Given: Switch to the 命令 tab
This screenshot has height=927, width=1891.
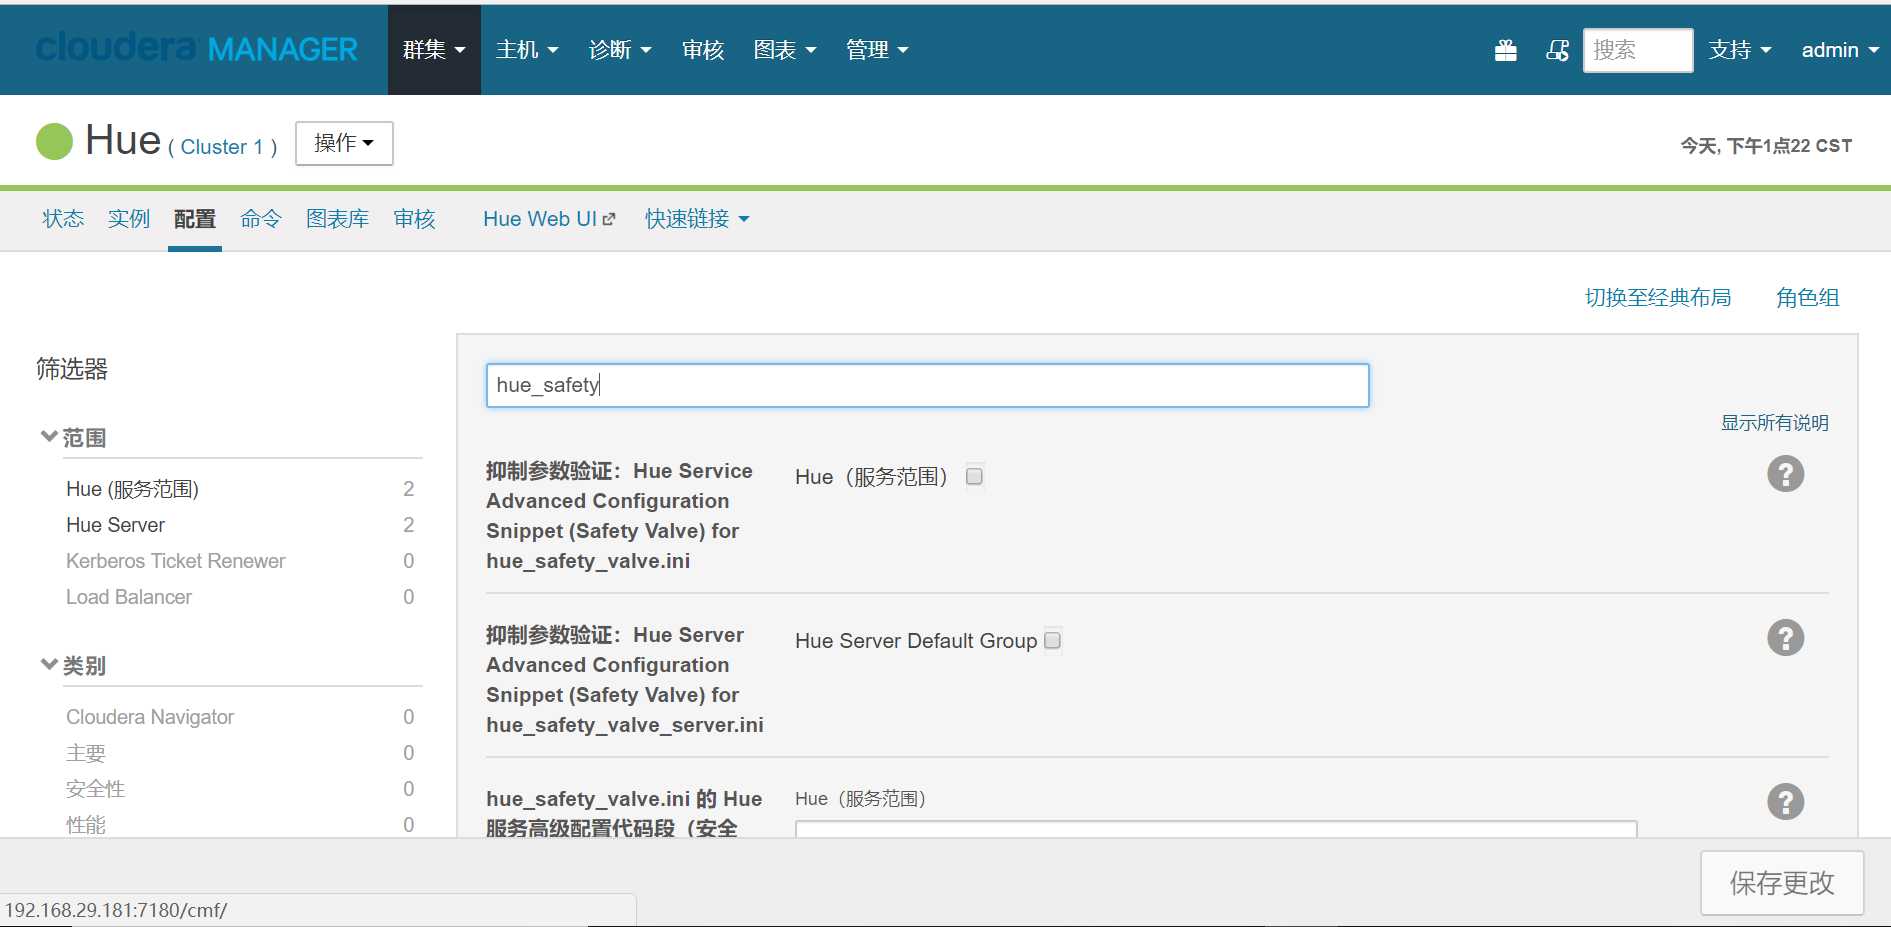Looking at the screenshot, I should (x=261, y=219).
